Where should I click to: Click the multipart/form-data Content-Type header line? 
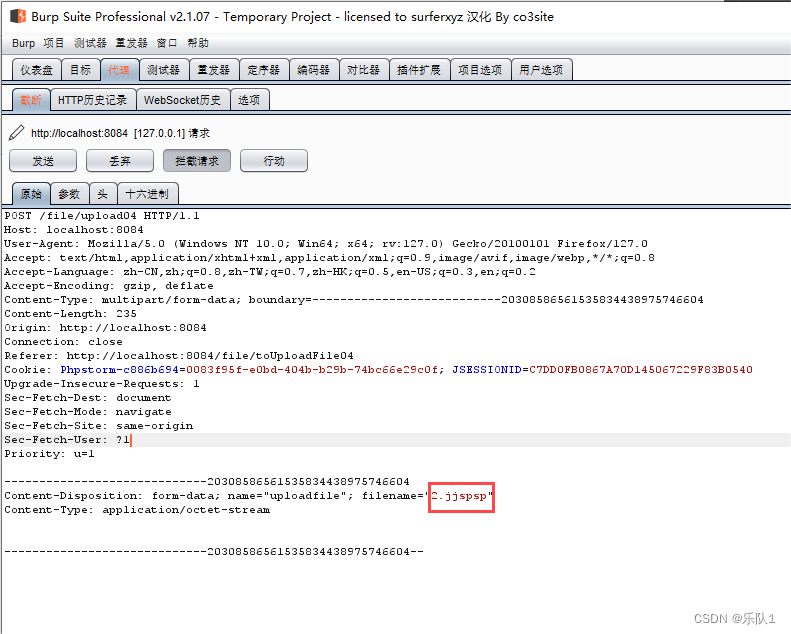[x=354, y=300]
